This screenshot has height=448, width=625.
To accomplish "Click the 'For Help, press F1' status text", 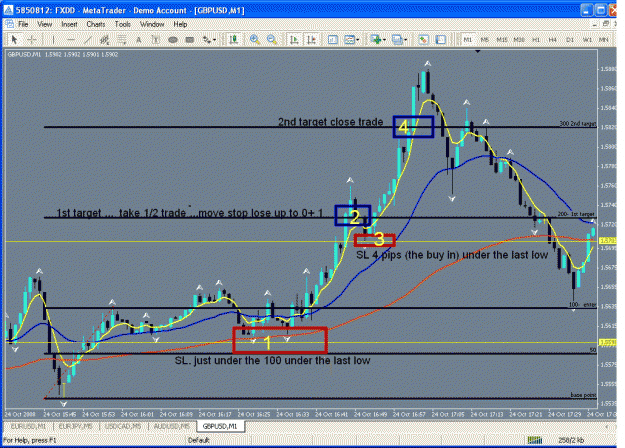I will click(x=29, y=440).
